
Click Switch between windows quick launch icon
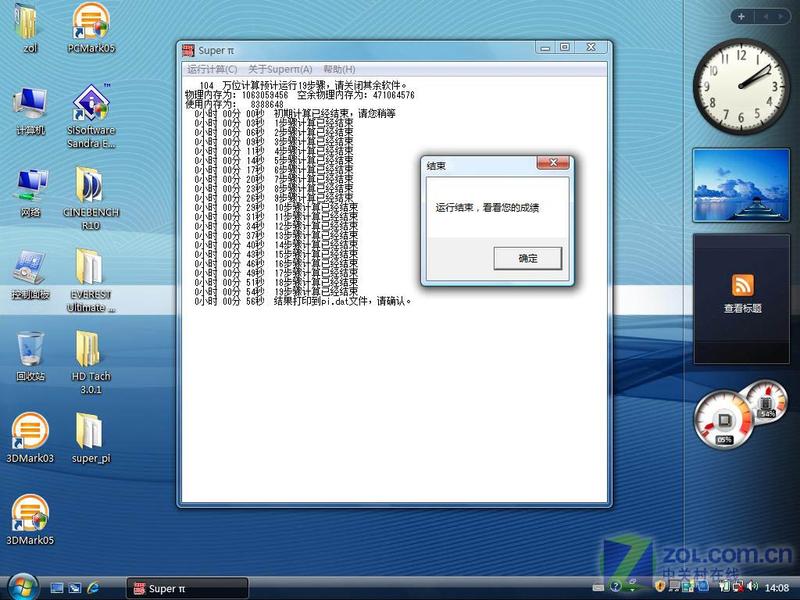pos(75,588)
